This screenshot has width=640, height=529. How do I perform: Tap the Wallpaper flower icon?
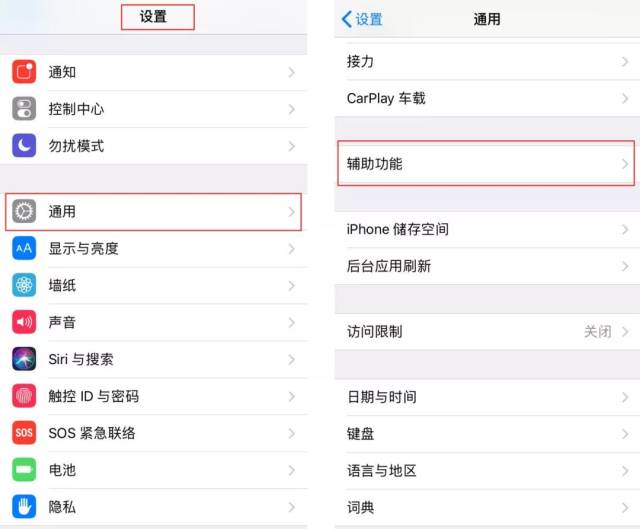pyautogui.click(x=24, y=286)
